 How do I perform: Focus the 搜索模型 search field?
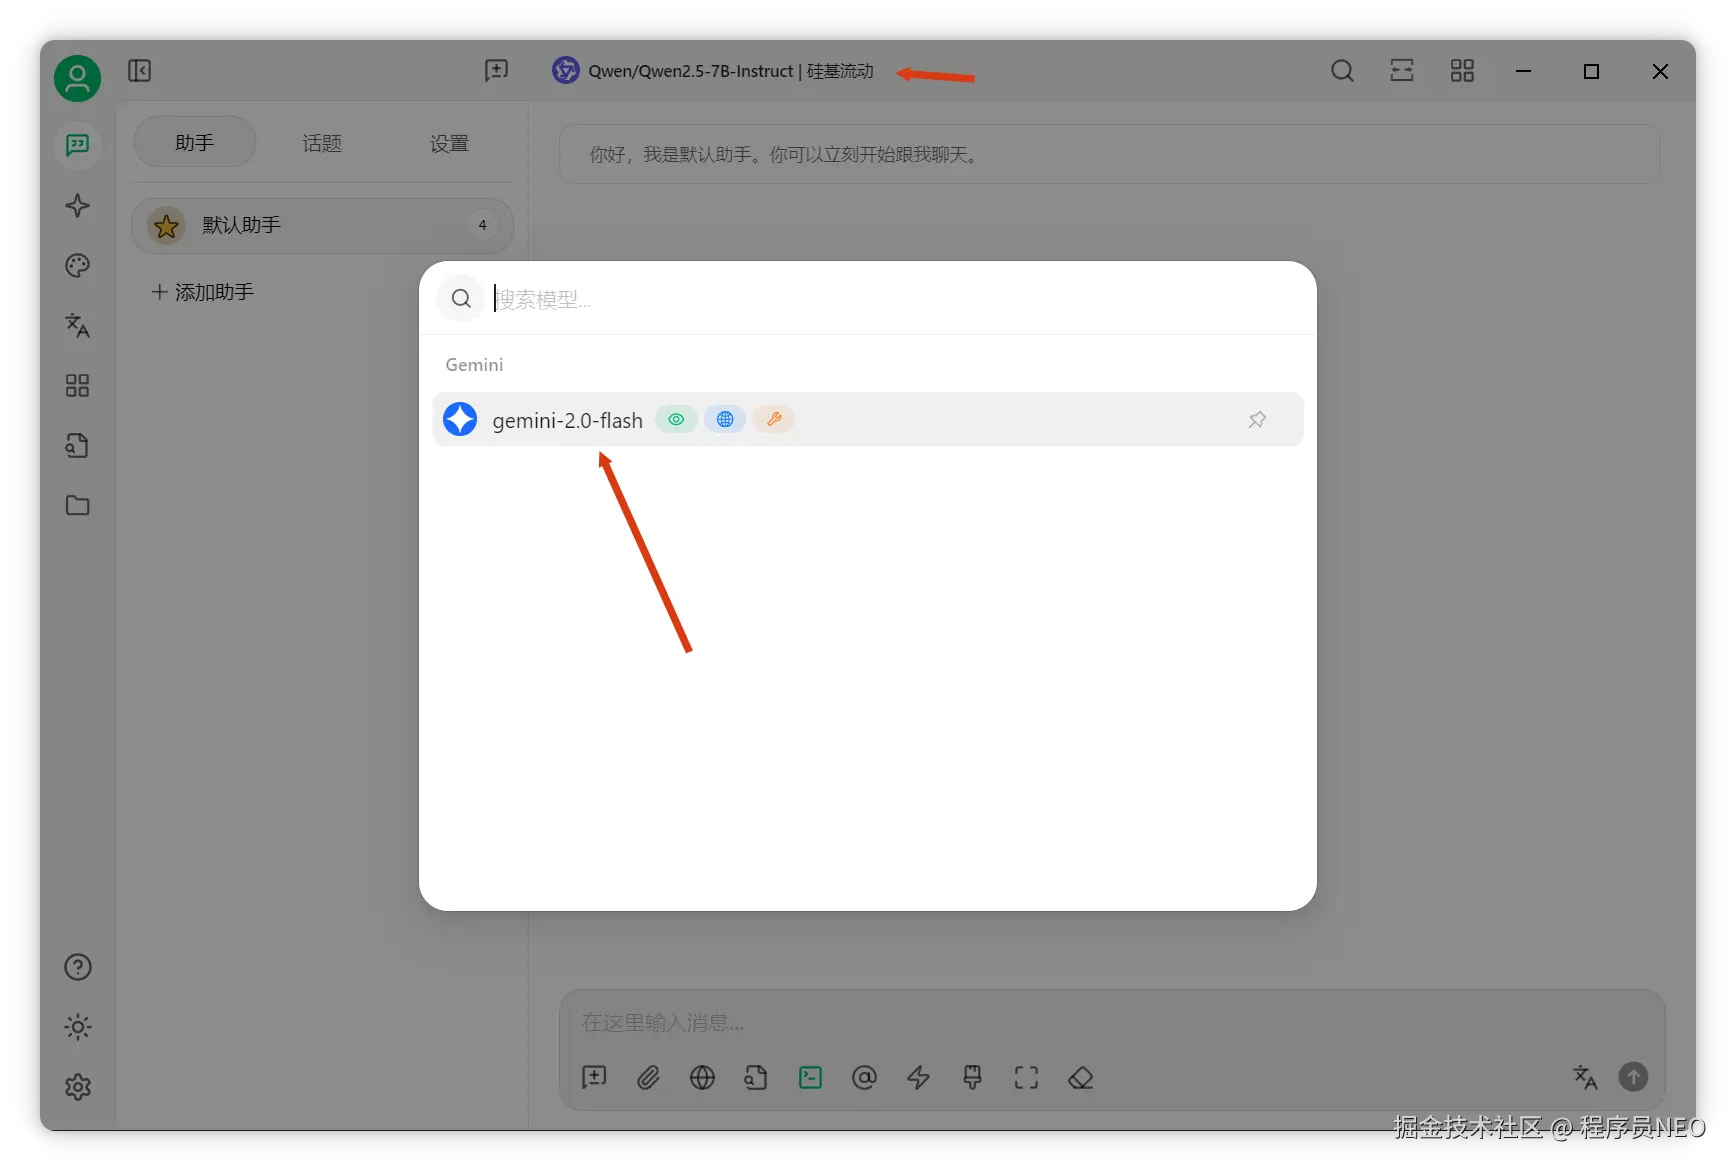(x=895, y=299)
